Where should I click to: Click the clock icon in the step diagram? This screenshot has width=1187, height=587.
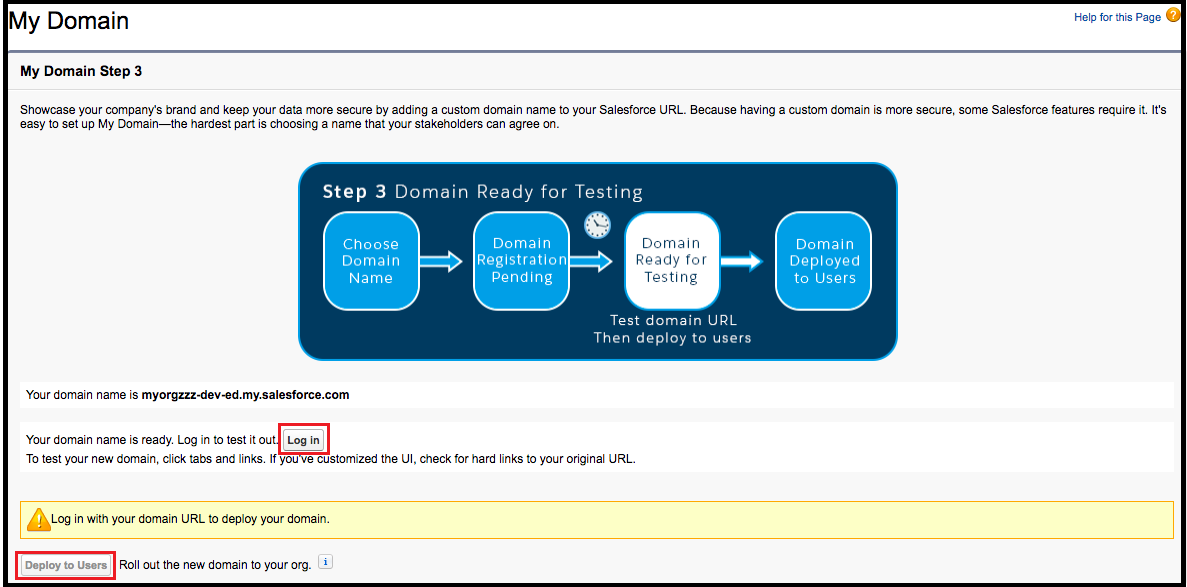597,225
